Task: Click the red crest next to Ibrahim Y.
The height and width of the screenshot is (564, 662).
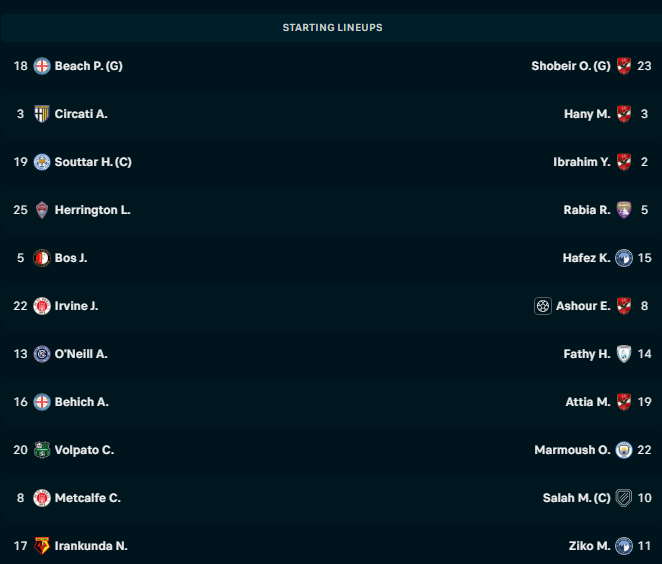Action: click(624, 162)
